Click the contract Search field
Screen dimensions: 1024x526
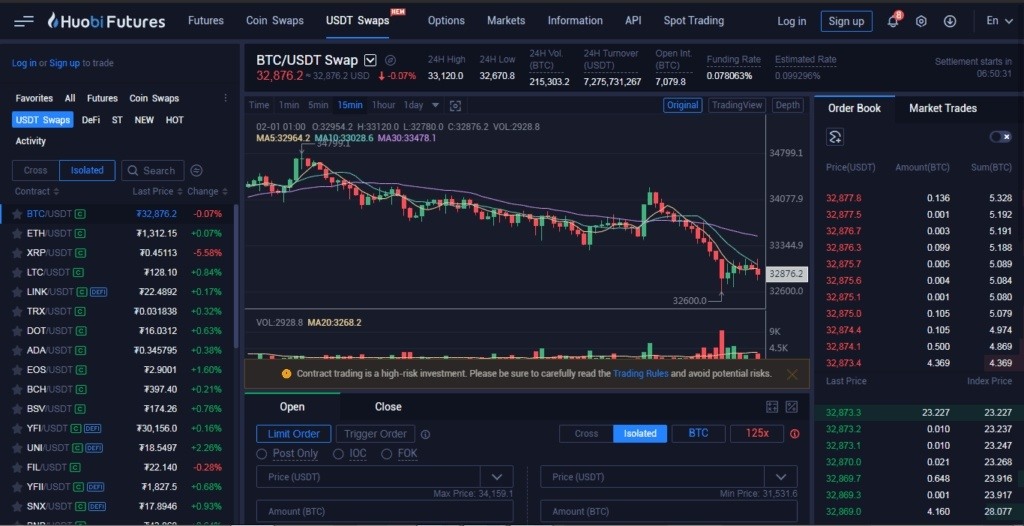[x=153, y=171]
